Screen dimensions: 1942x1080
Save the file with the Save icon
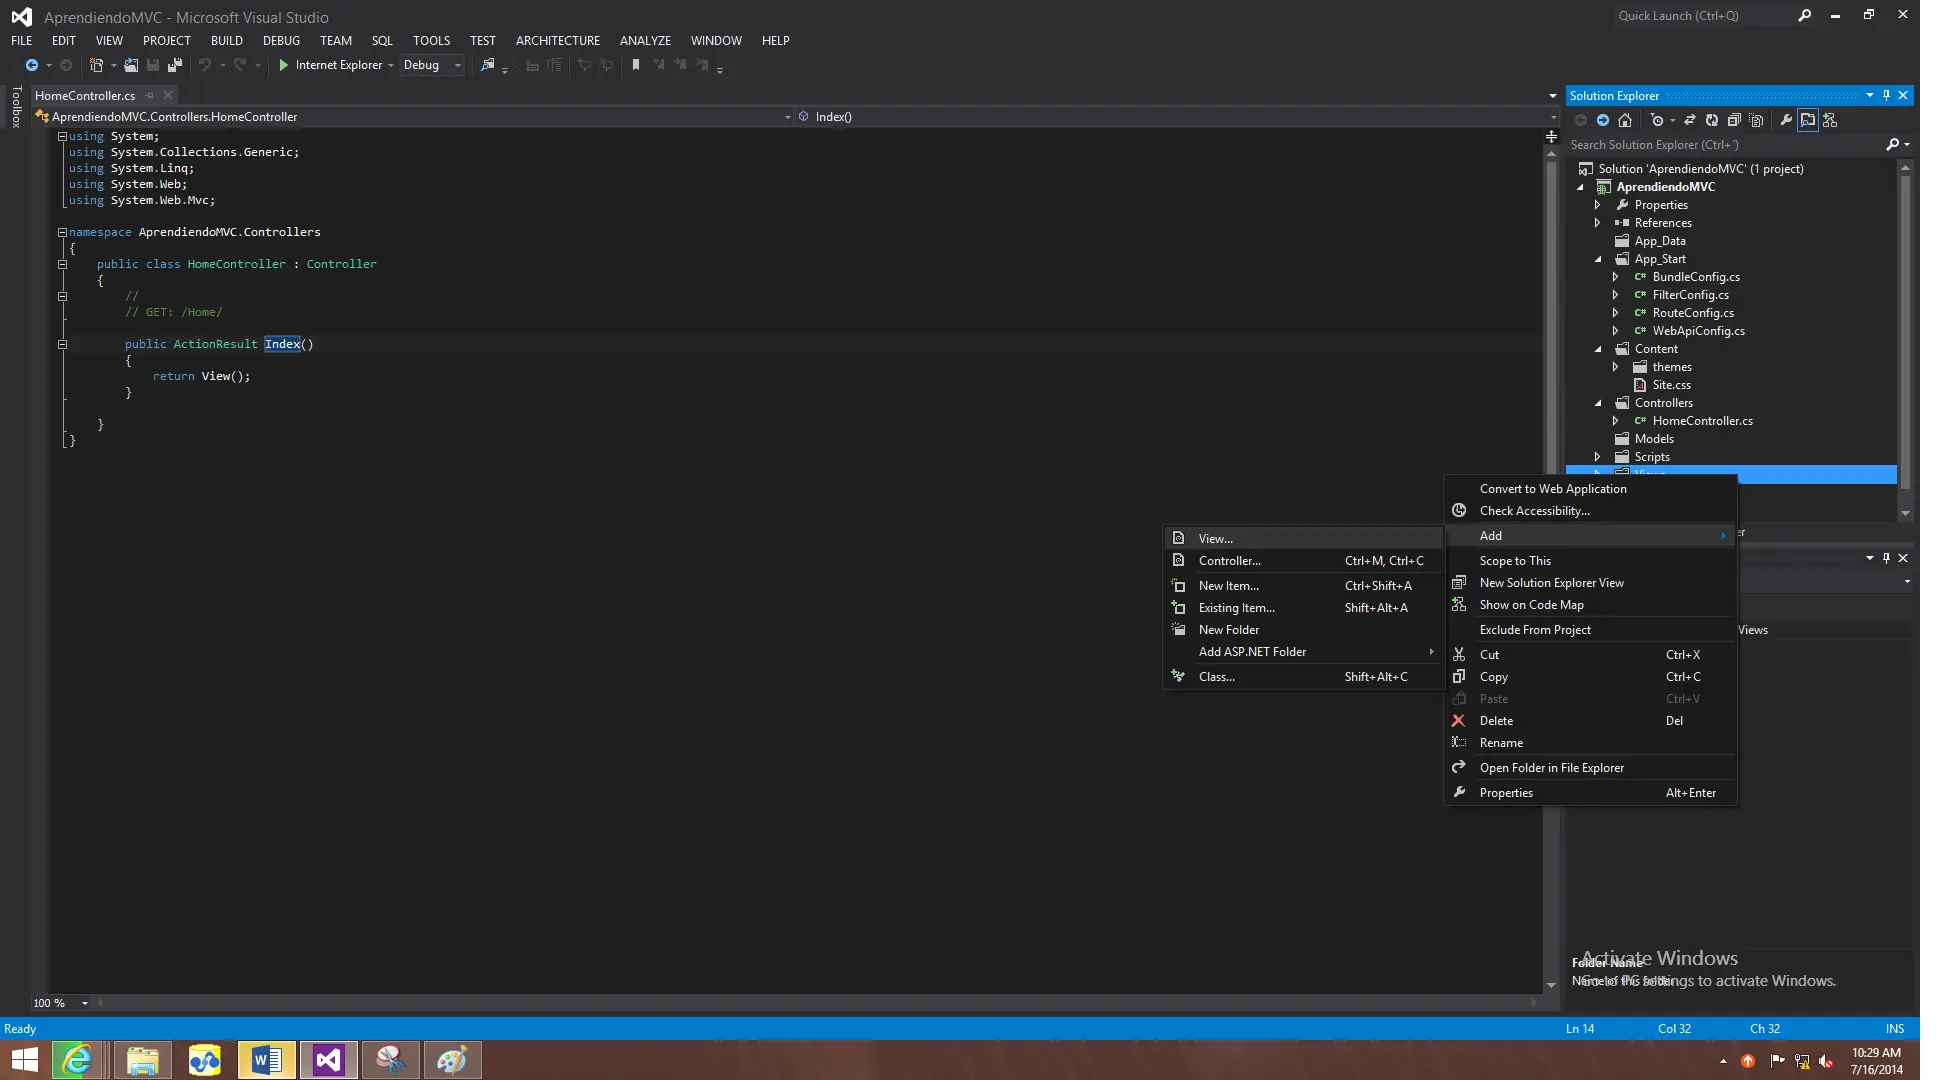[x=153, y=65]
